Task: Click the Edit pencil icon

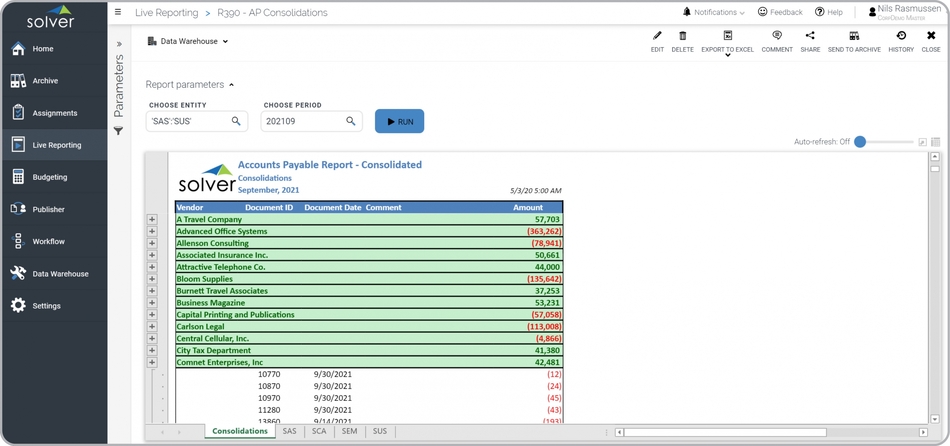Action: pyautogui.click(x=657, y=36)
